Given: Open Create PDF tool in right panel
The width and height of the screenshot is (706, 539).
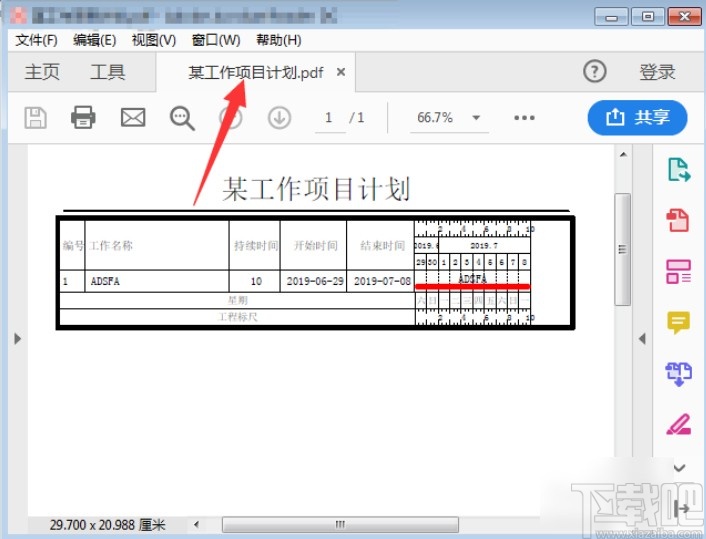Looking at the screenshot, I should tap(678, 220).
